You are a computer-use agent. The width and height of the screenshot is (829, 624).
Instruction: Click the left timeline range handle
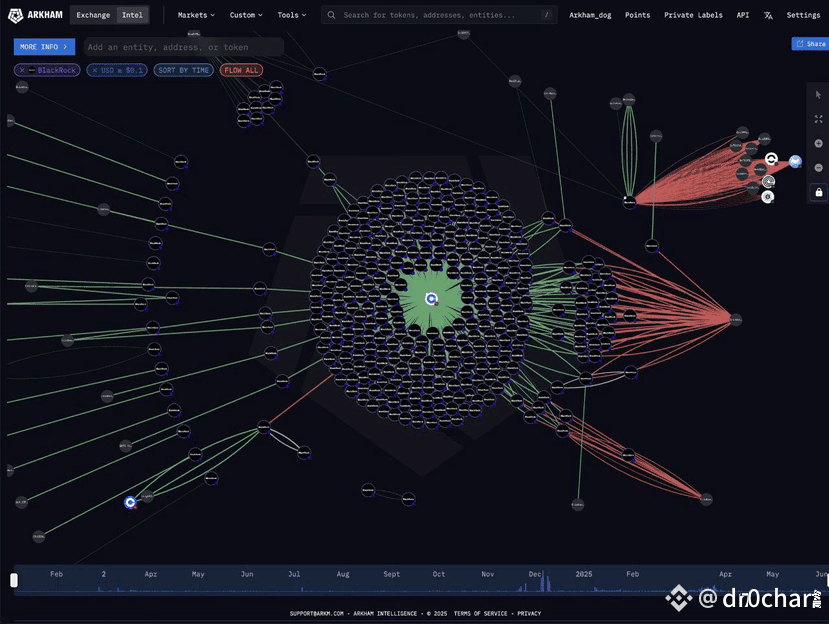pyautogui.click(x=14, y=580)
